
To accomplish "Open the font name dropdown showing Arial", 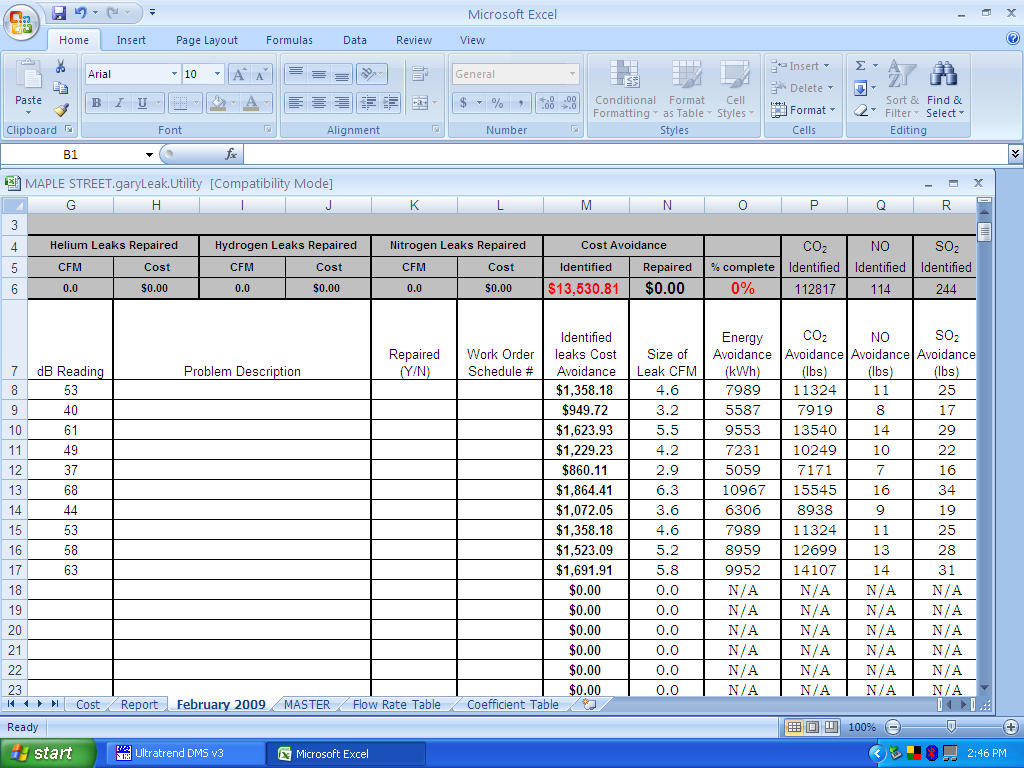I will pos(174,74).
